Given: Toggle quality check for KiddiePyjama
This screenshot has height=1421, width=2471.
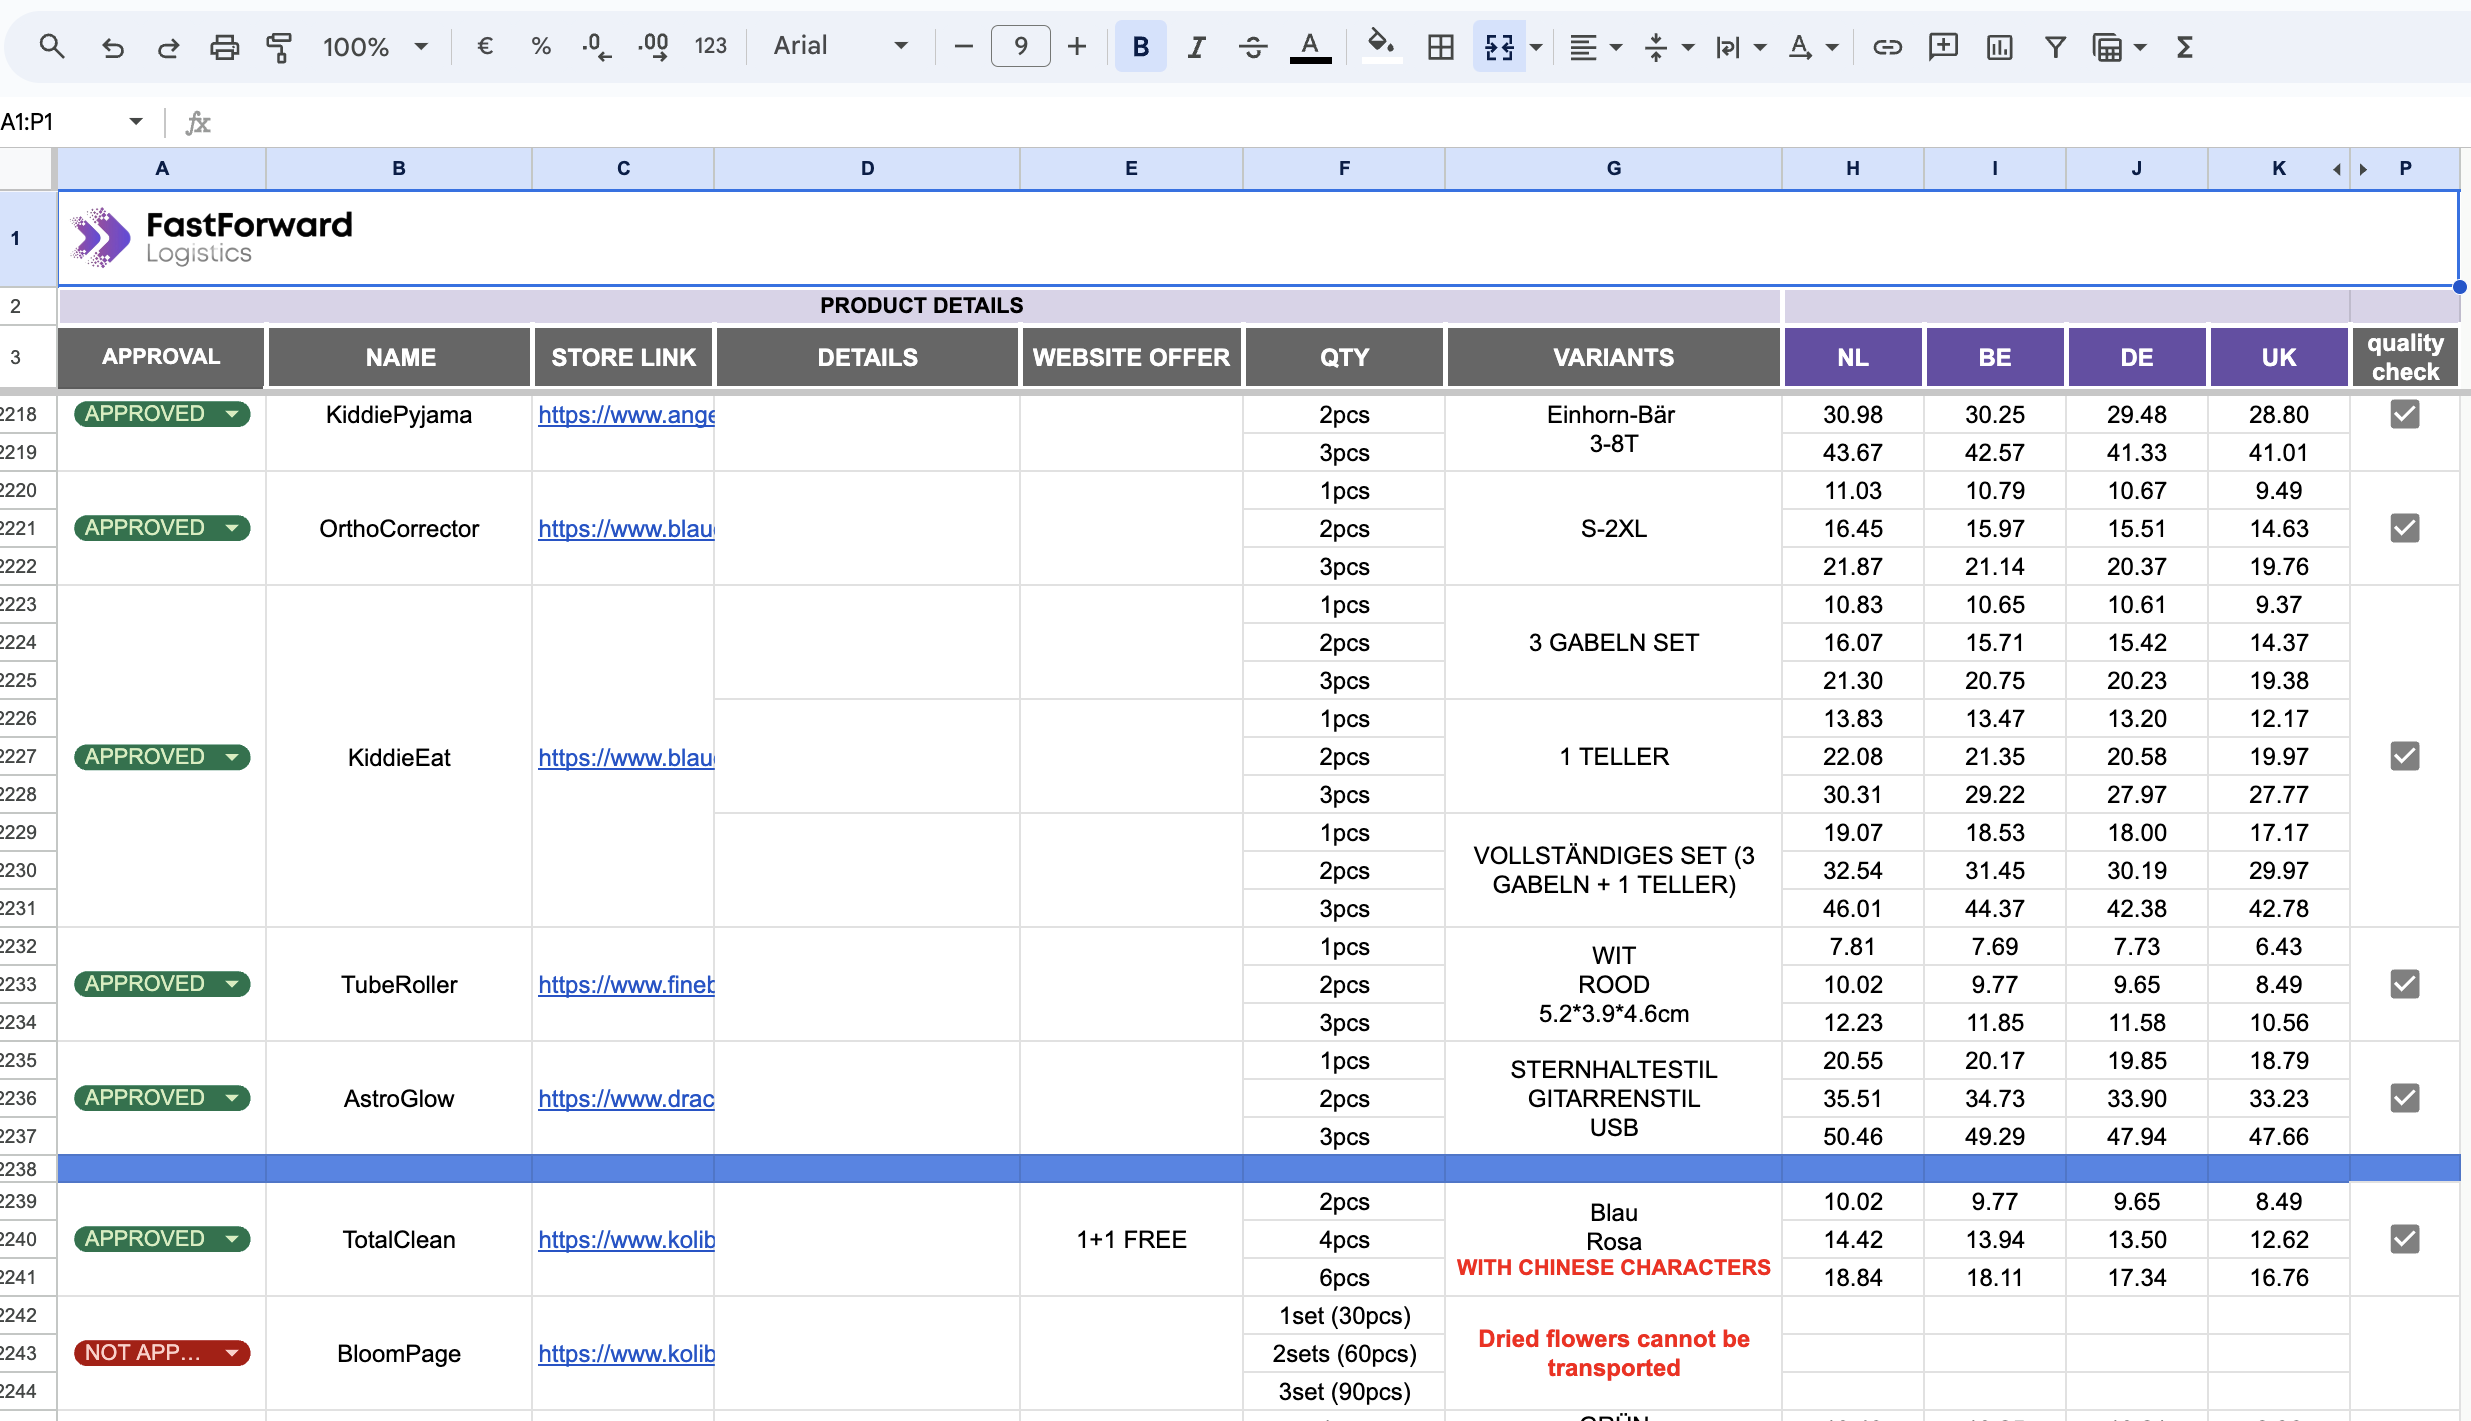Looking at the screenshot, I should [2404, 414].
